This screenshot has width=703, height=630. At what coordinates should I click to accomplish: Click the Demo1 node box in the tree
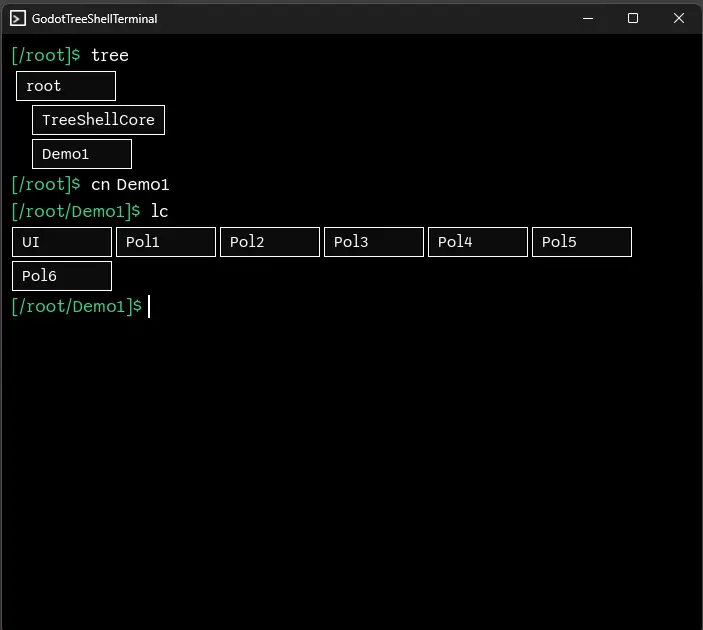(x=82, y=154)
